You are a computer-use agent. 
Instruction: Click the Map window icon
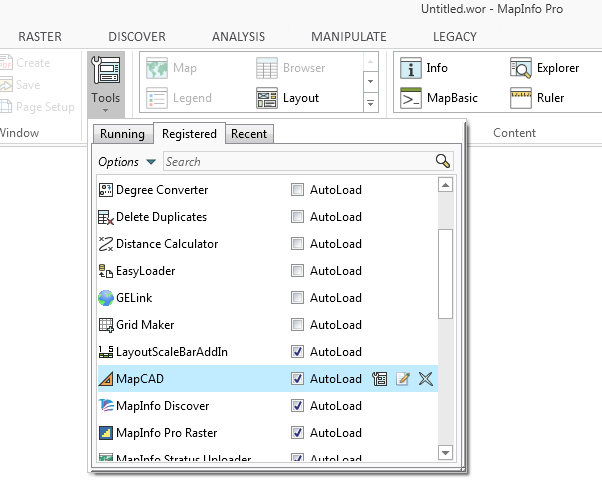[157, 68]
